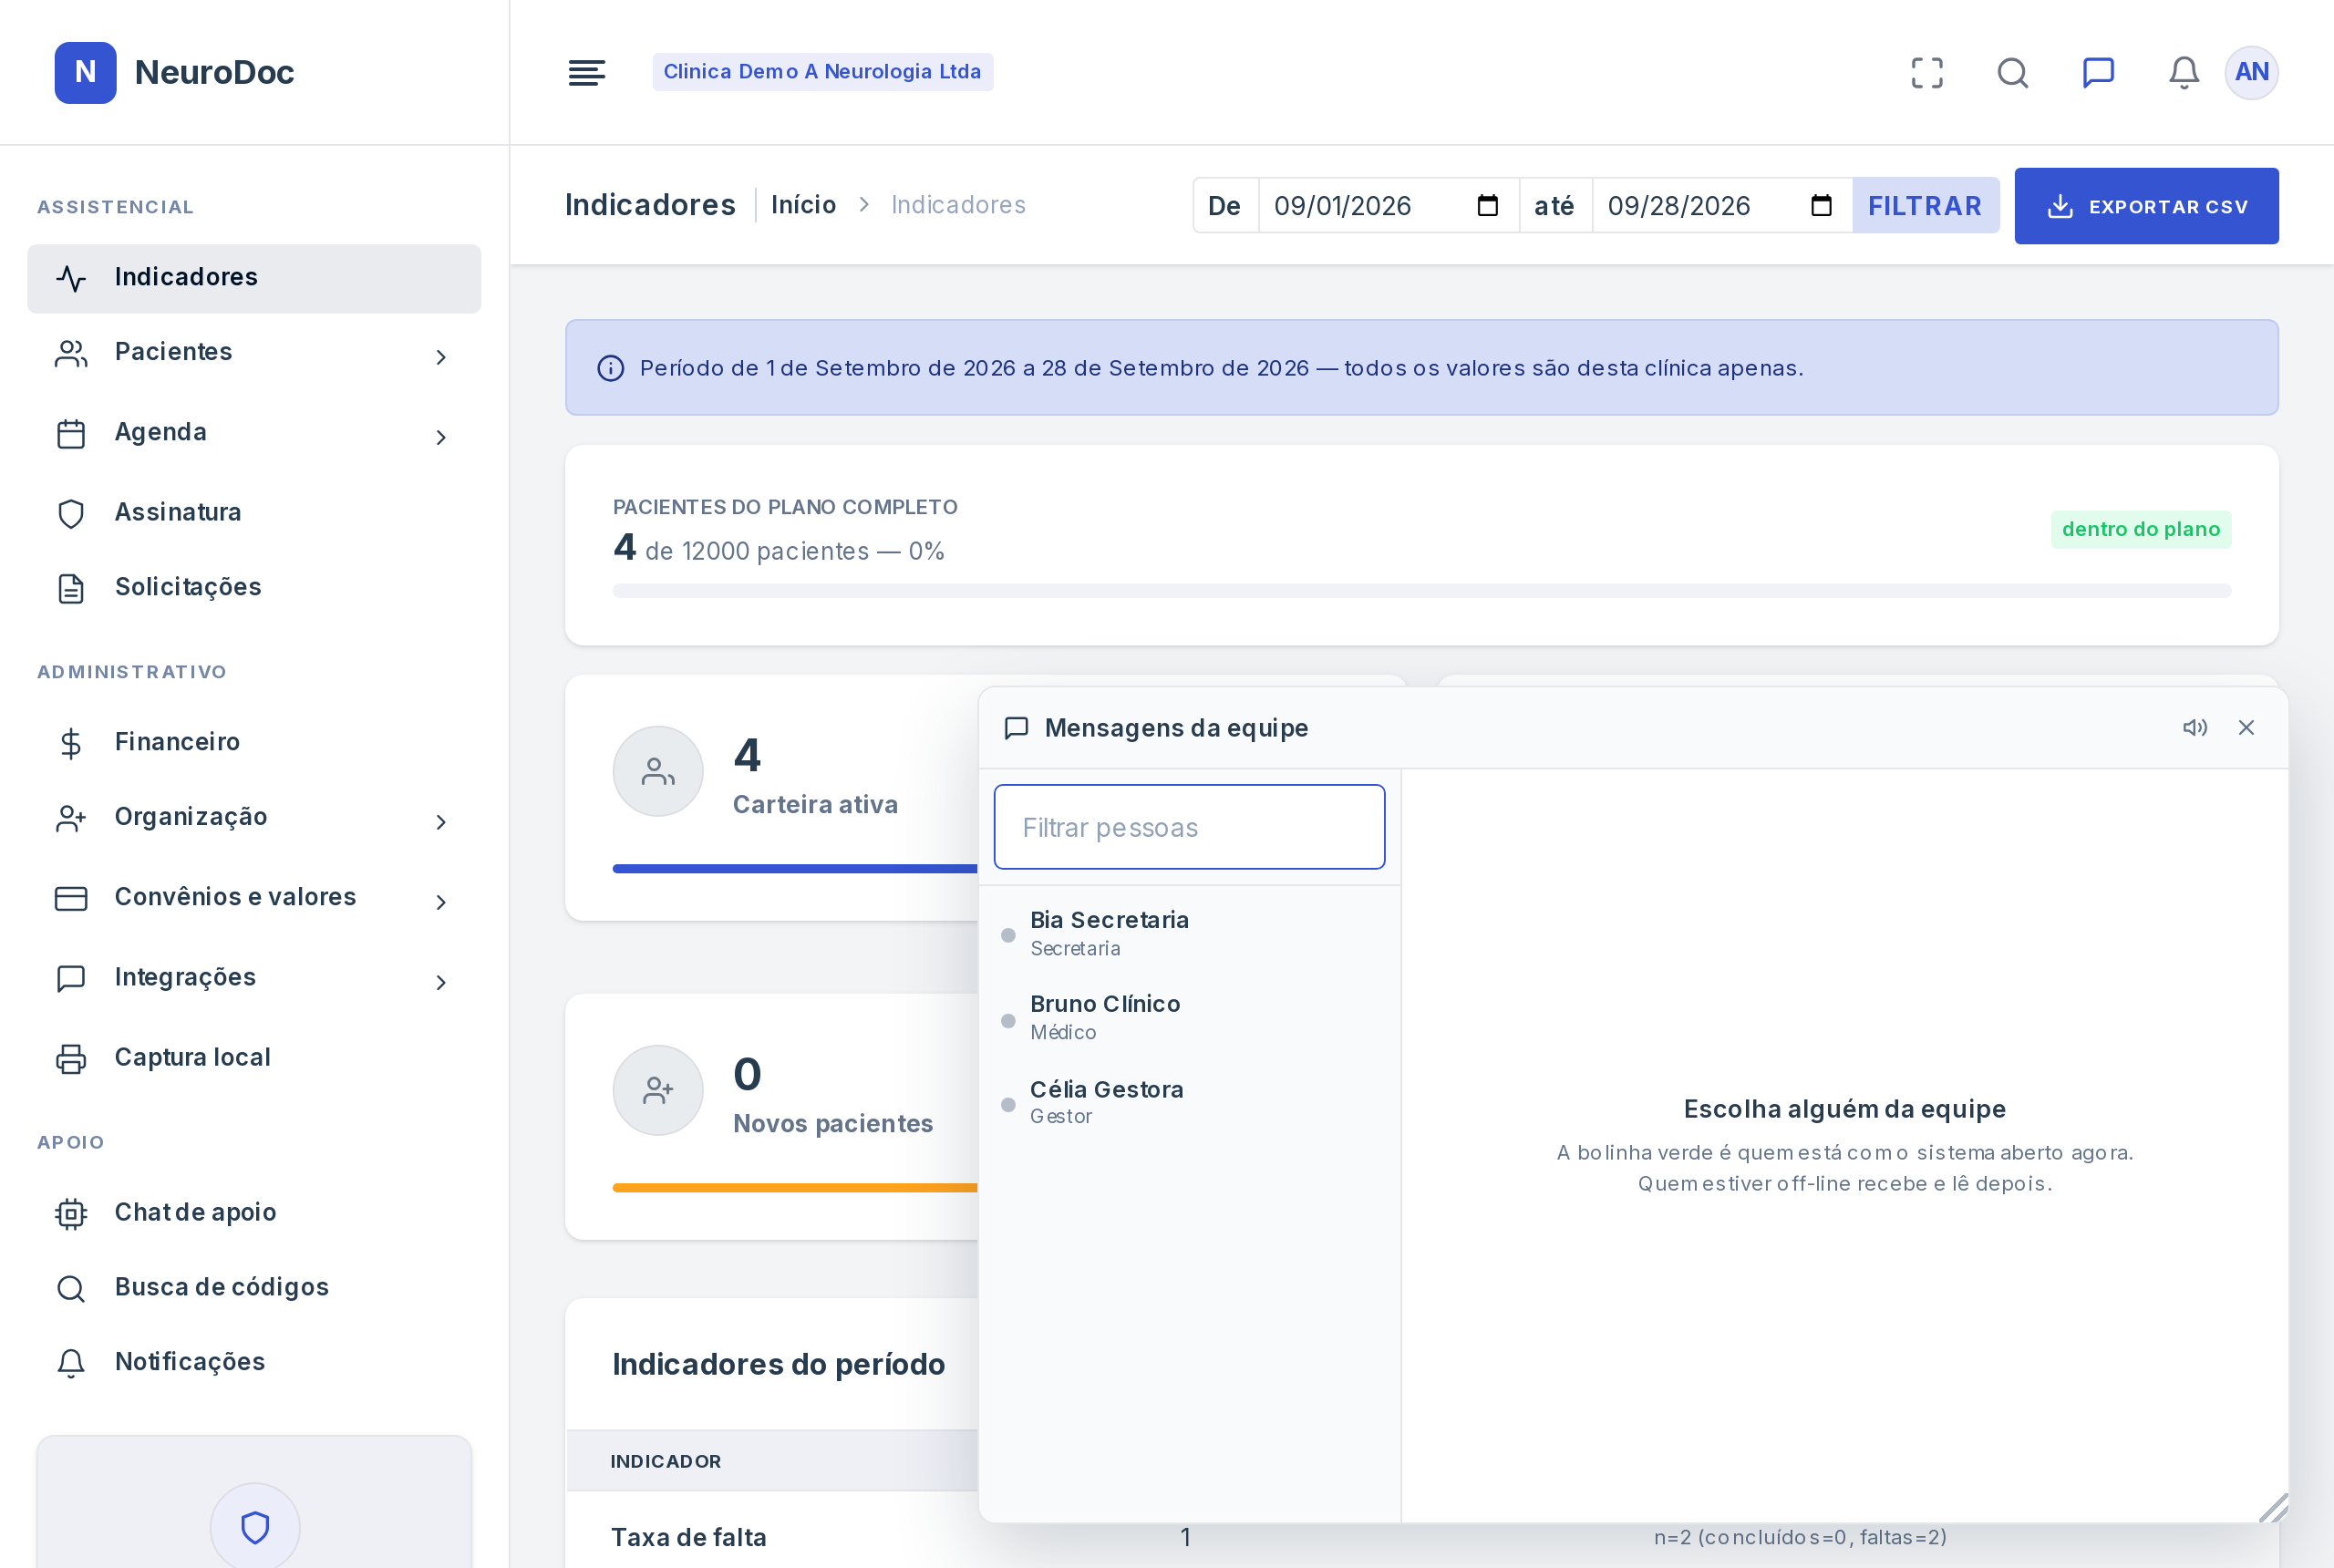Select Bruno Clínico in team list
The width and height of the screenshot is (2334, 1568).
pos(1189,1017)
